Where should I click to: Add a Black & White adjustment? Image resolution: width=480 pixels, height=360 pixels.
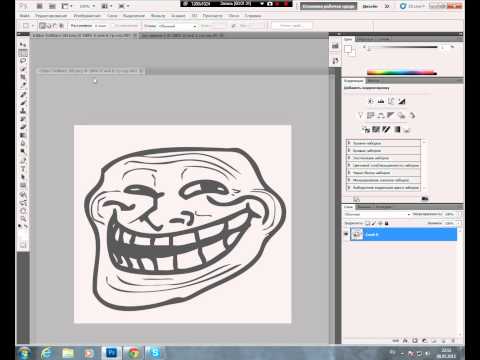(x=391, y=115)
